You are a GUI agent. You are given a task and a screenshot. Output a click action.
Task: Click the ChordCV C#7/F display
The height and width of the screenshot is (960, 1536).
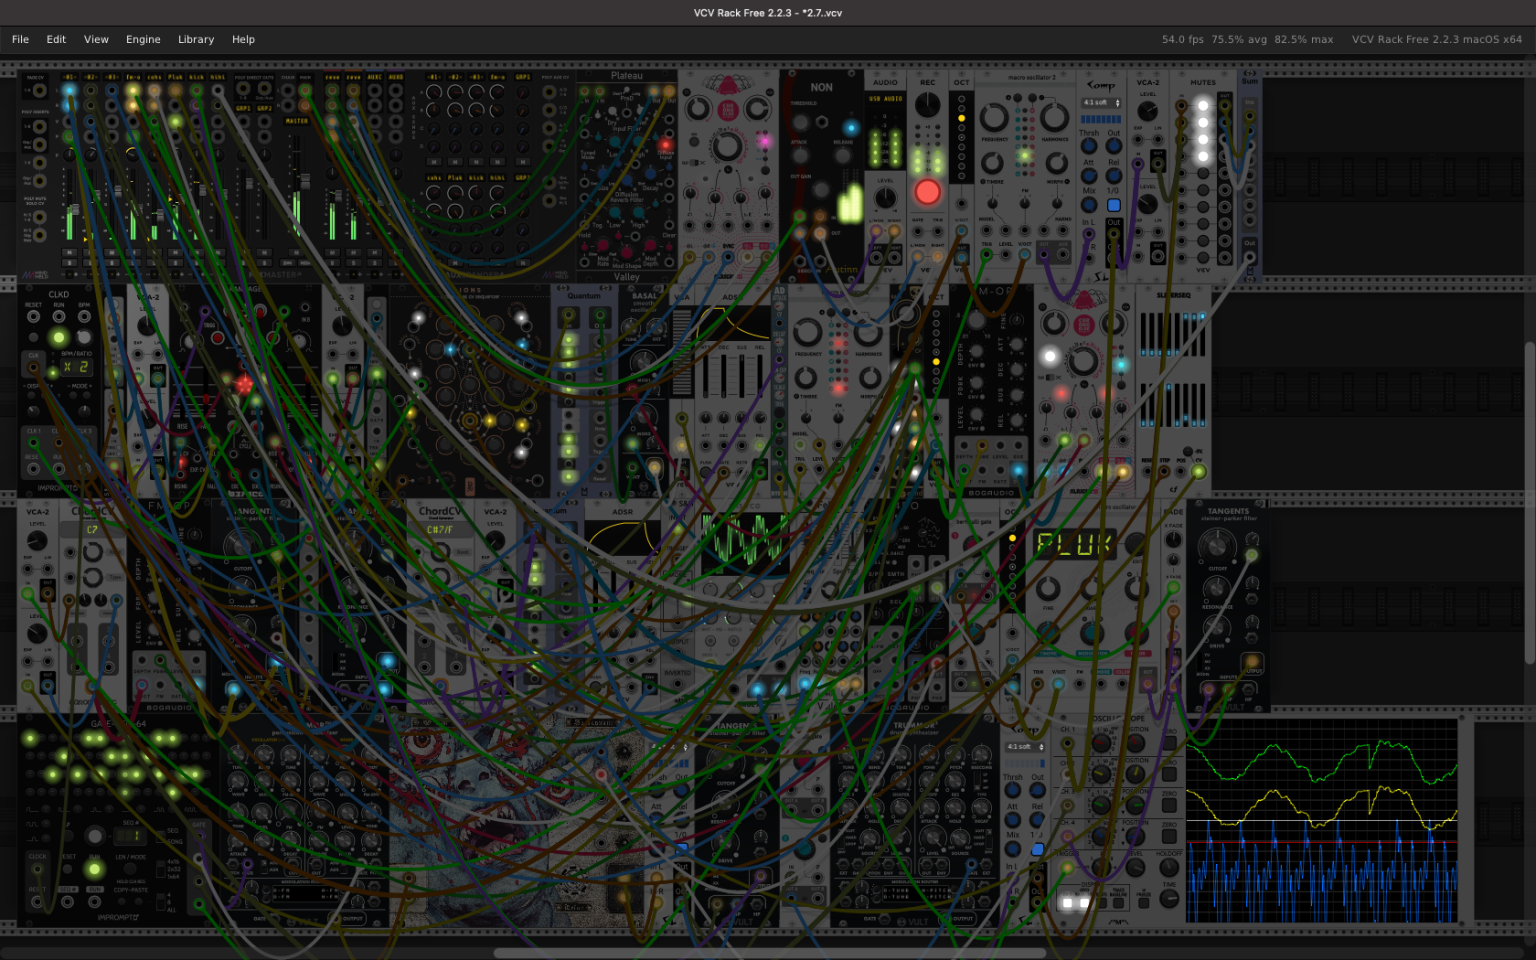pyautogui.click(x=440, y=530)
